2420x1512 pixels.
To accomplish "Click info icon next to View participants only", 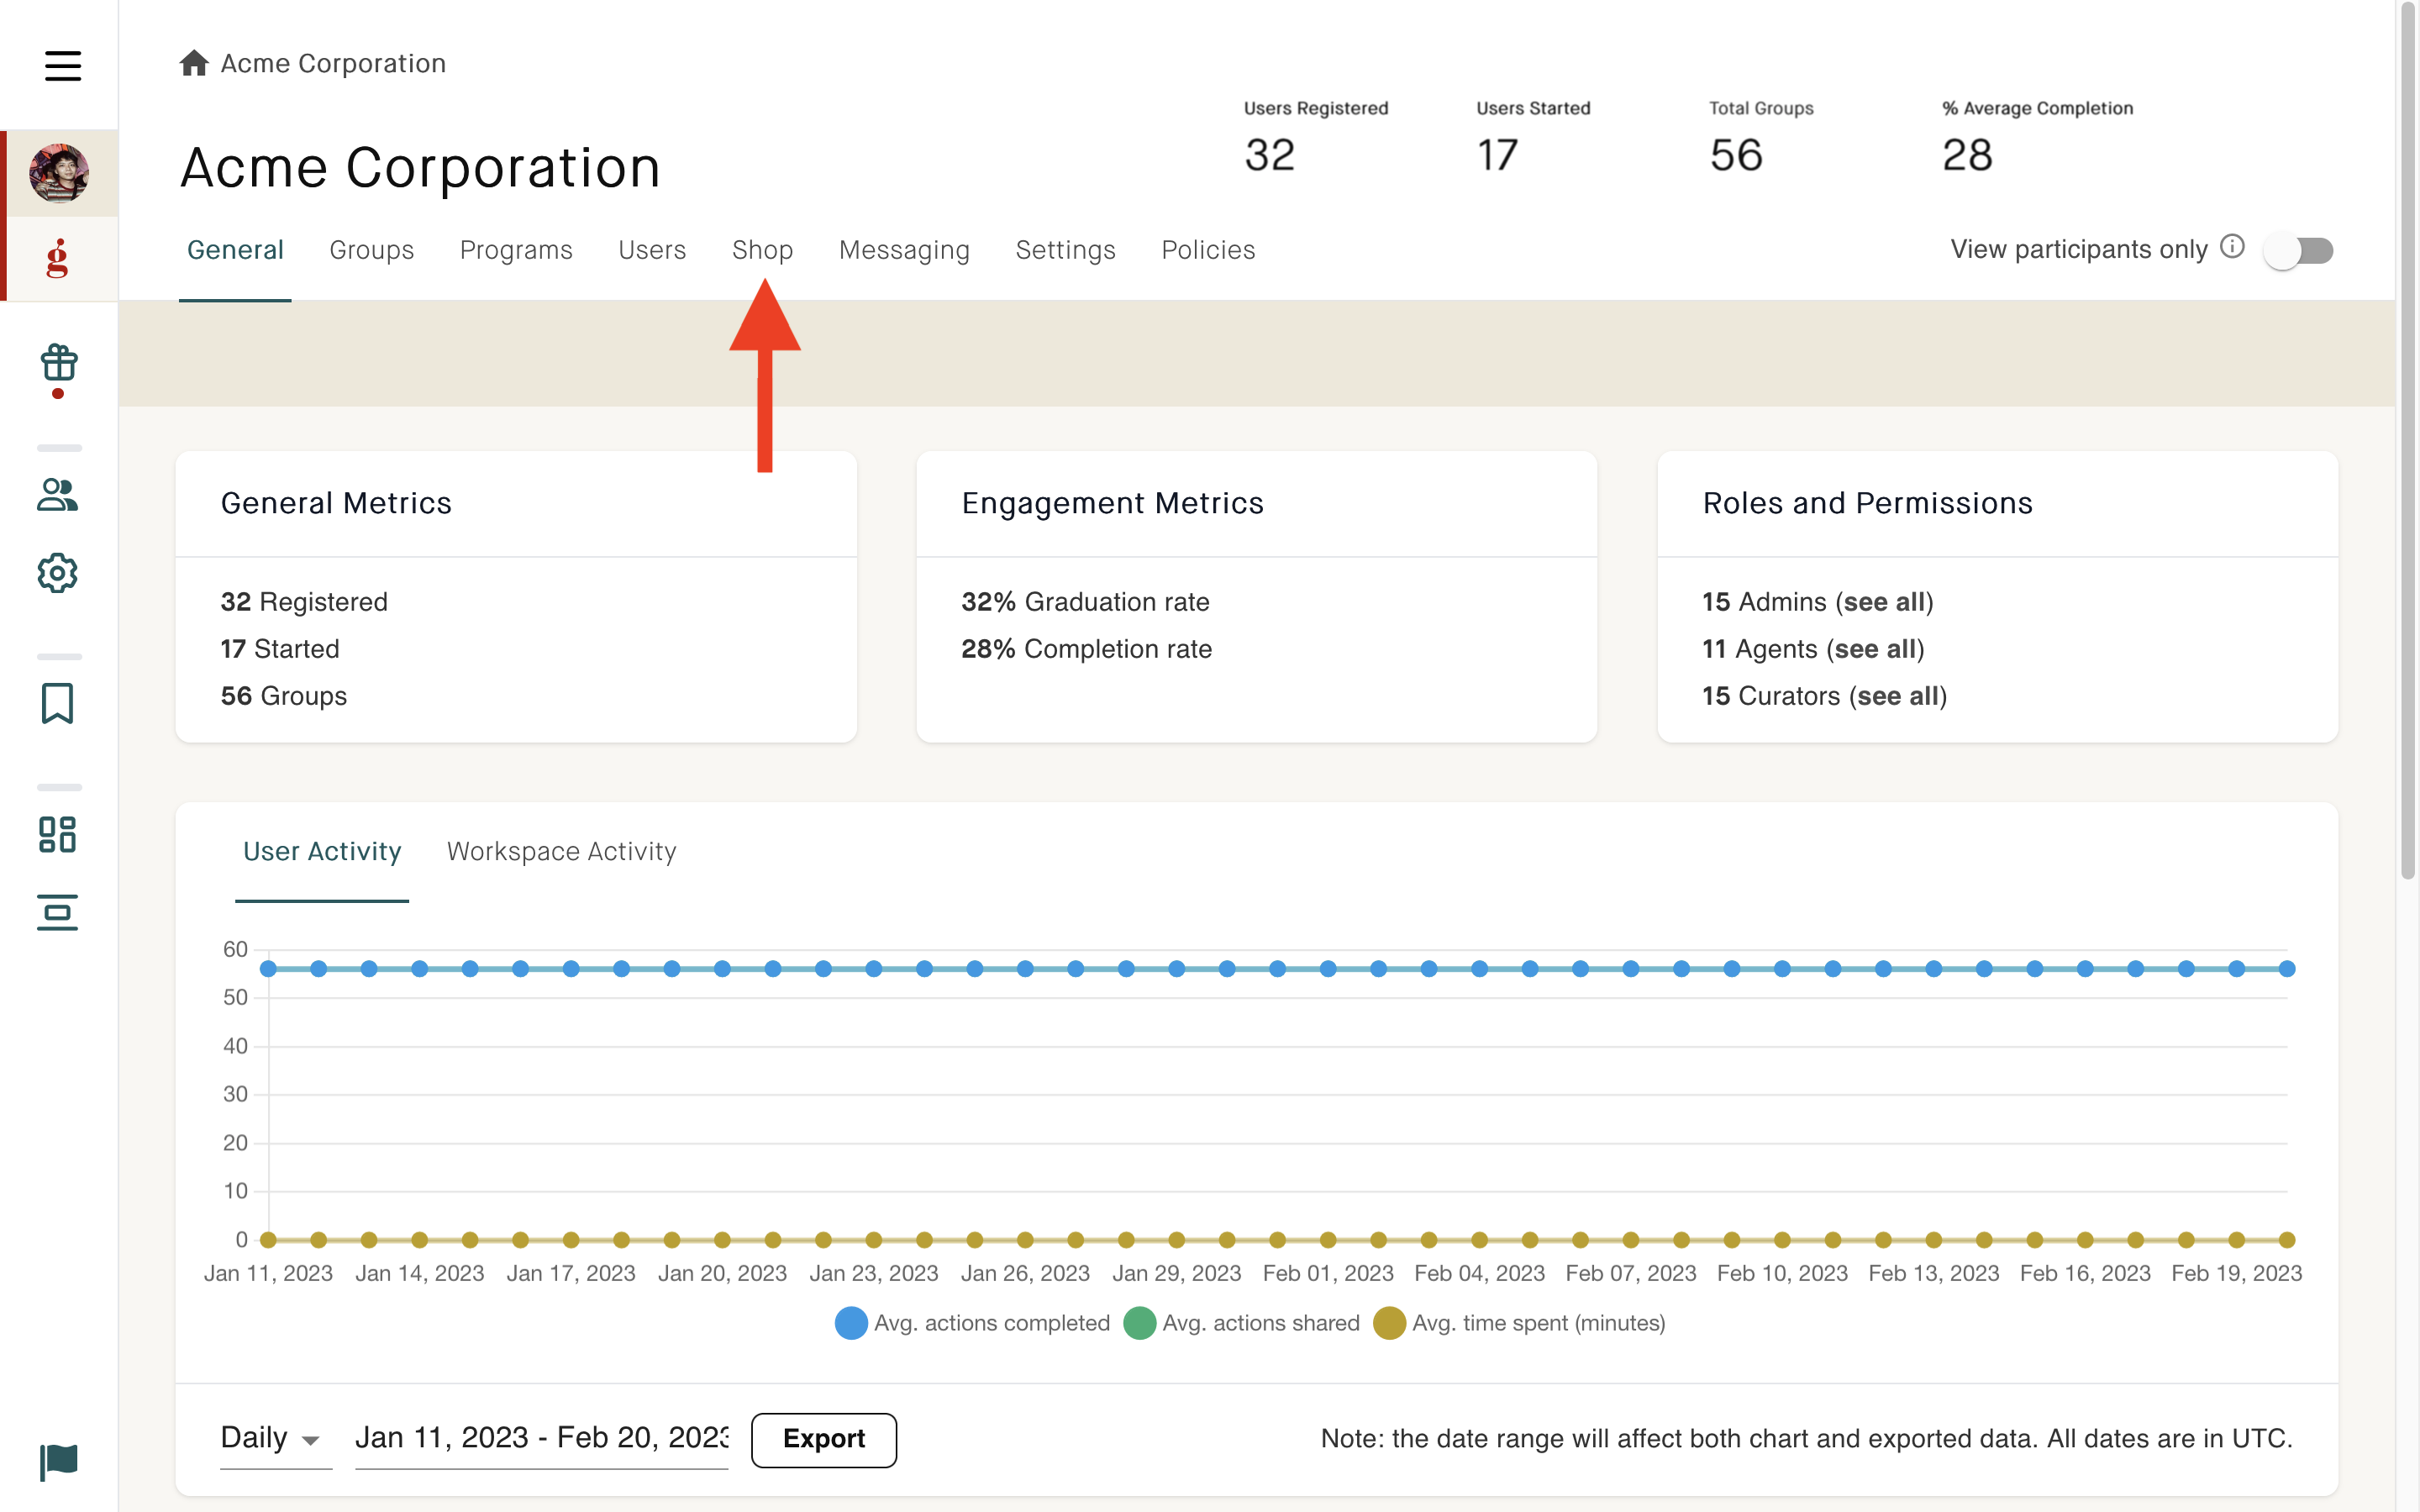I will click(2232, 247).
